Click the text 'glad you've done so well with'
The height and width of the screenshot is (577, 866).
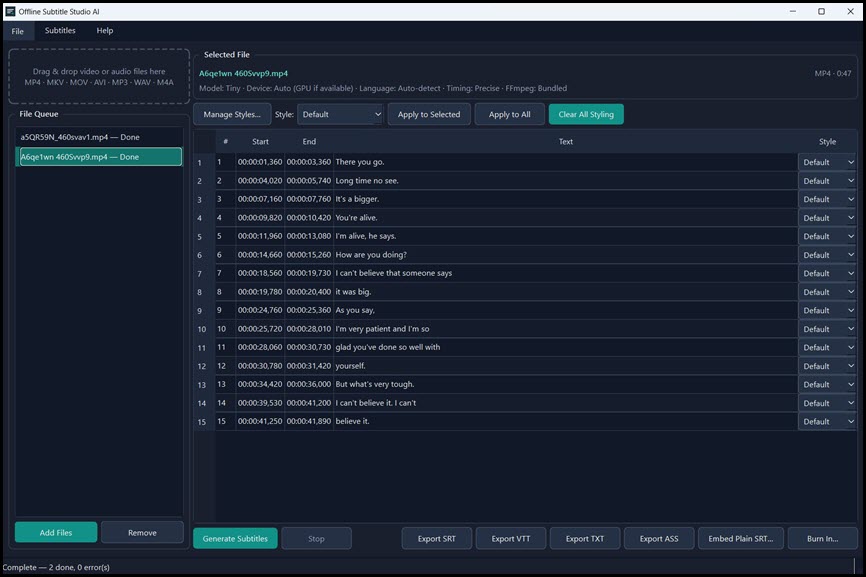[x=388, y=347]
